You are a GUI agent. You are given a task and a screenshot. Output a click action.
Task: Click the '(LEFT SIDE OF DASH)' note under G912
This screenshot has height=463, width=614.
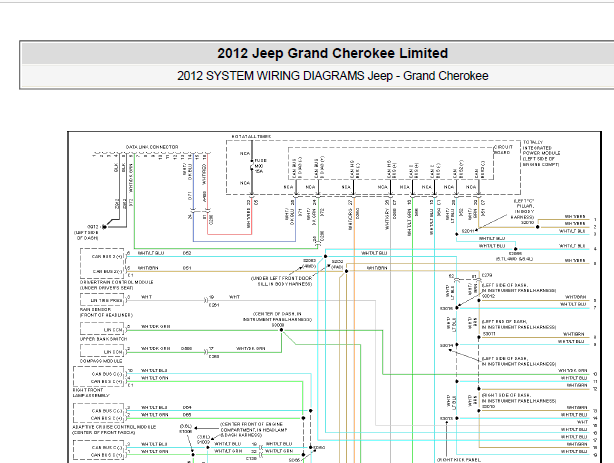(x=86, y=235)
